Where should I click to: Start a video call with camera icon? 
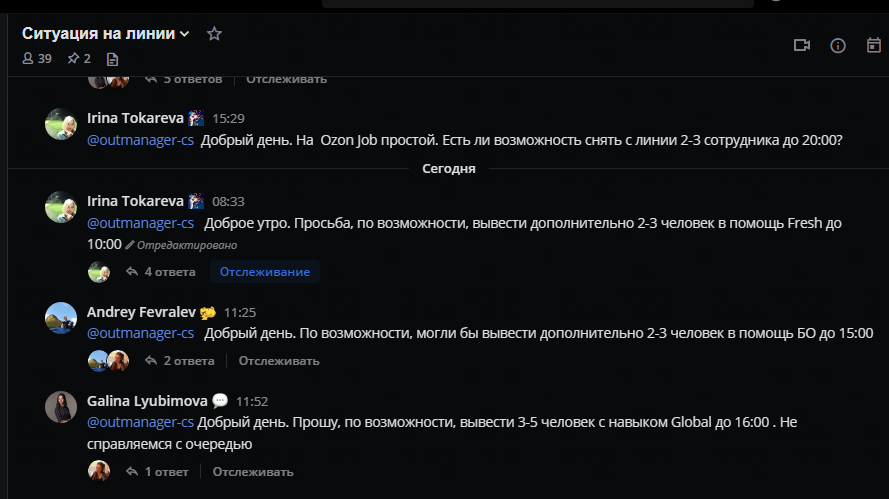coord(802,45)
